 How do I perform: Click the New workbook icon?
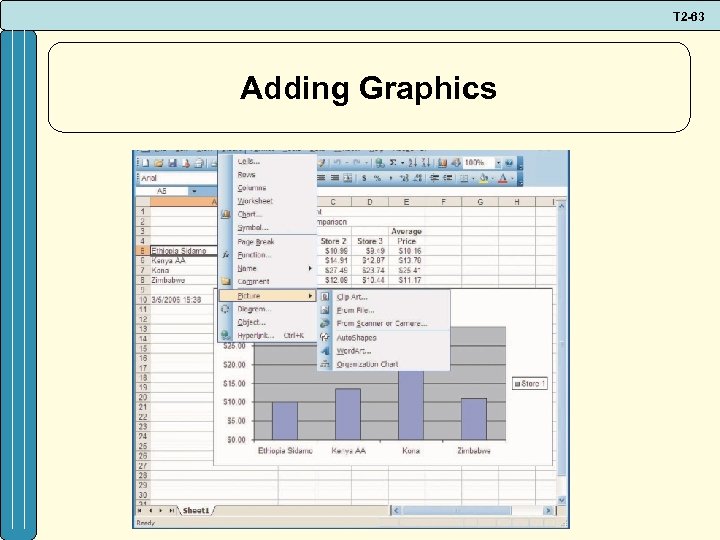point(146,163)
